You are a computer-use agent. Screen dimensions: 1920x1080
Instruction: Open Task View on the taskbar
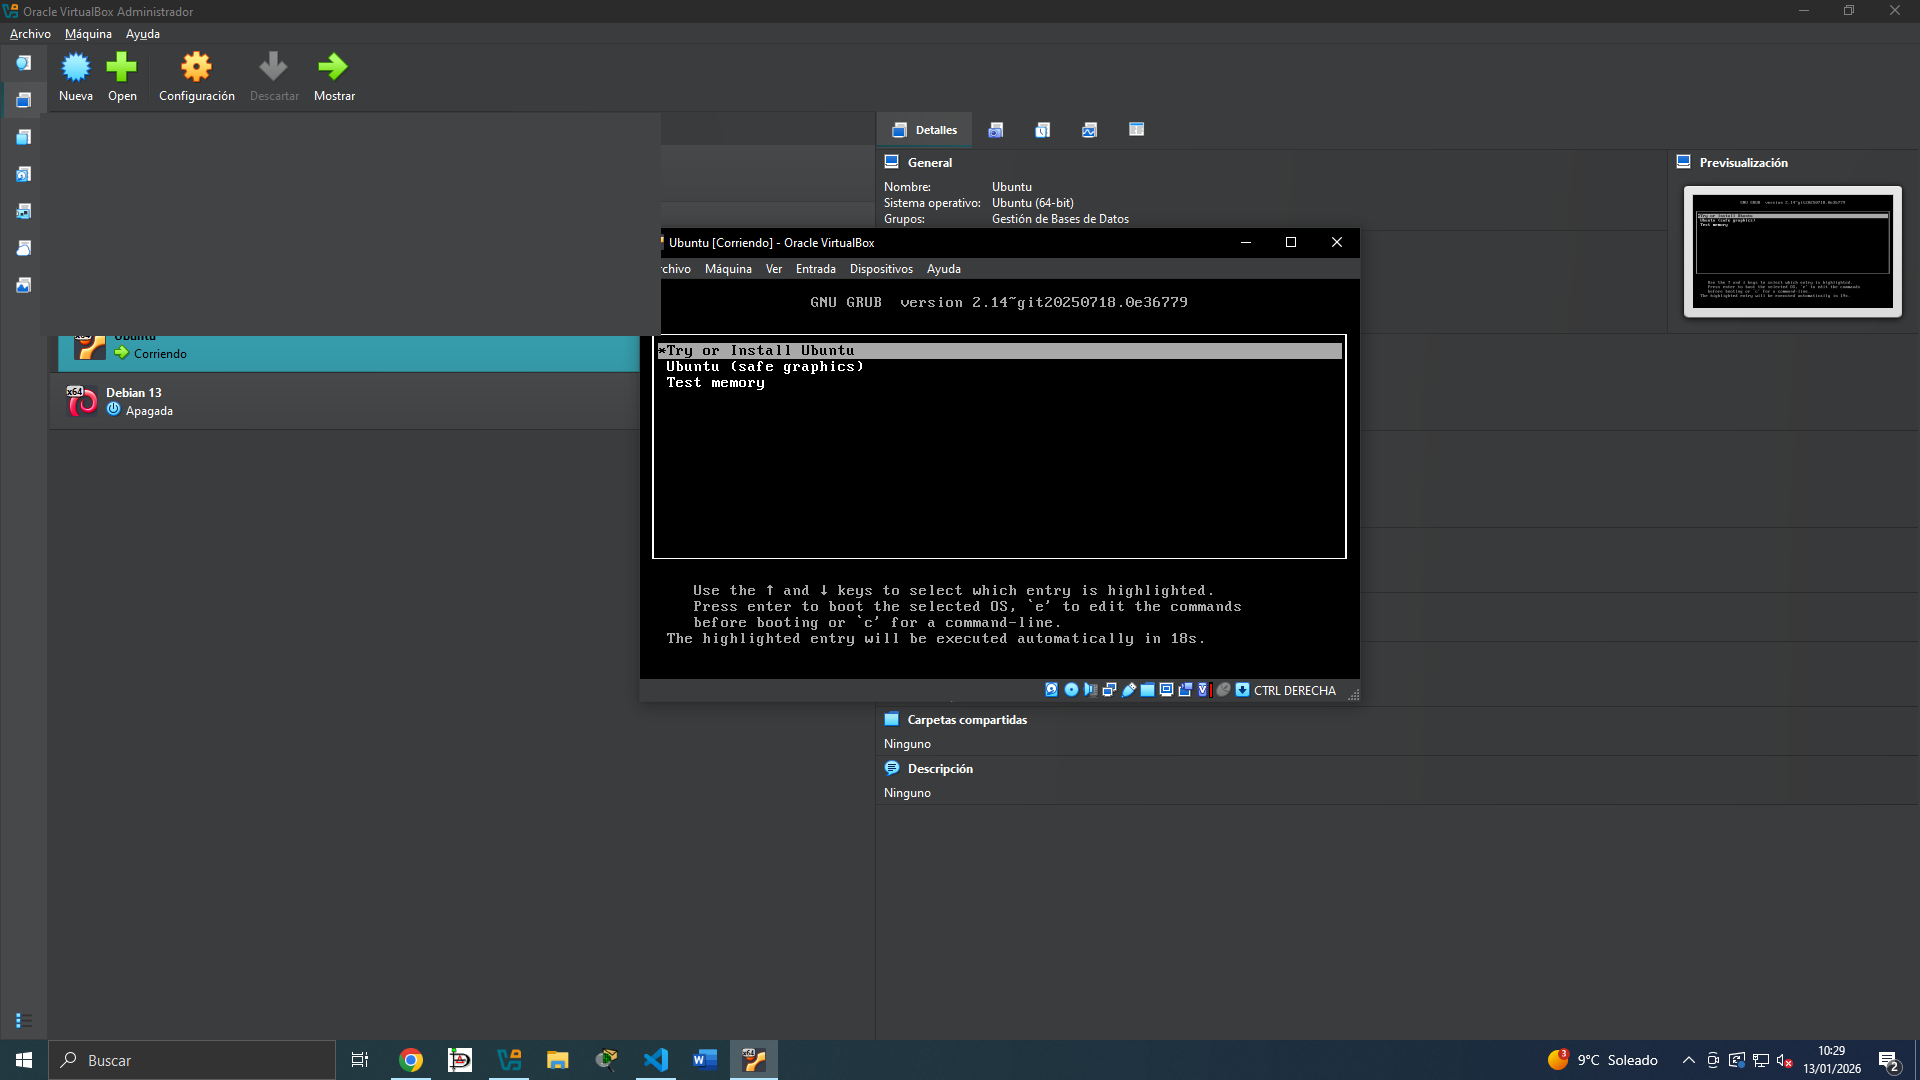[360, 1060]
